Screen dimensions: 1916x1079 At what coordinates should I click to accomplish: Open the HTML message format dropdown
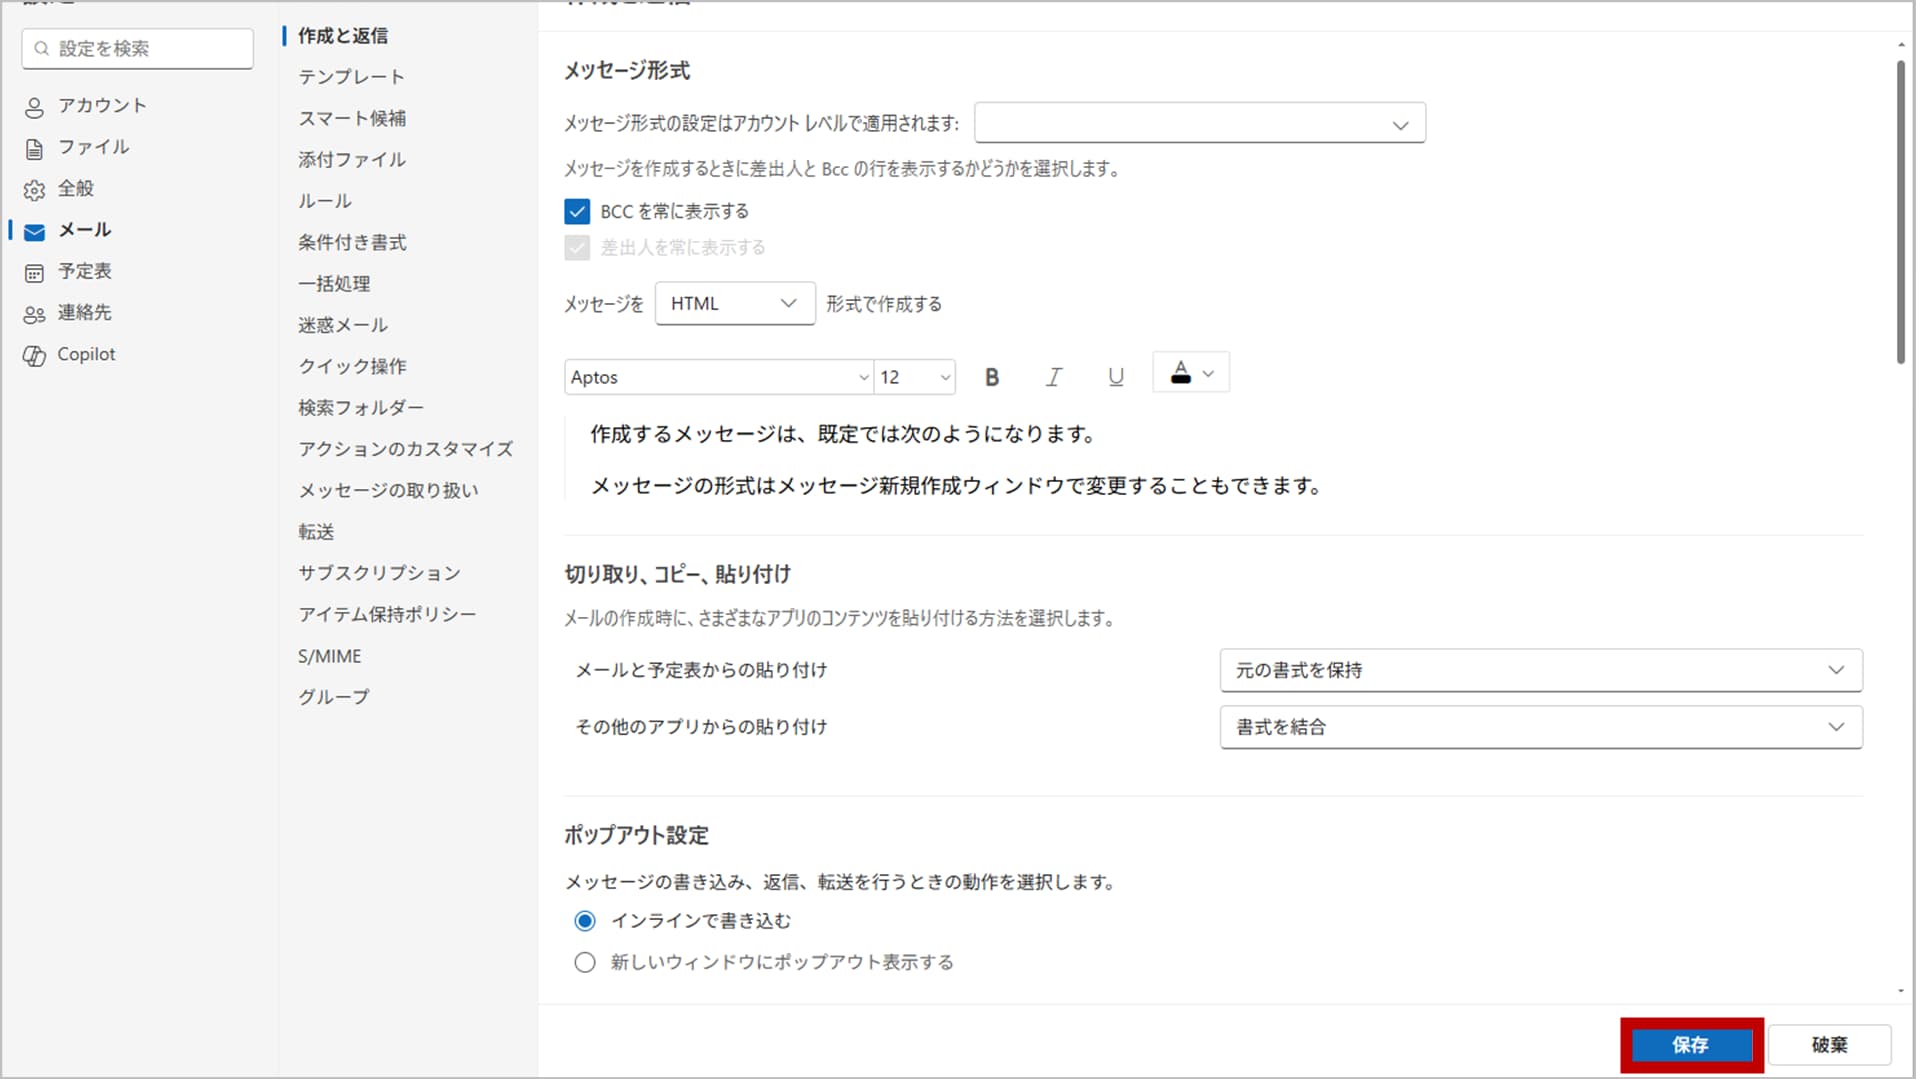[734, 303]
